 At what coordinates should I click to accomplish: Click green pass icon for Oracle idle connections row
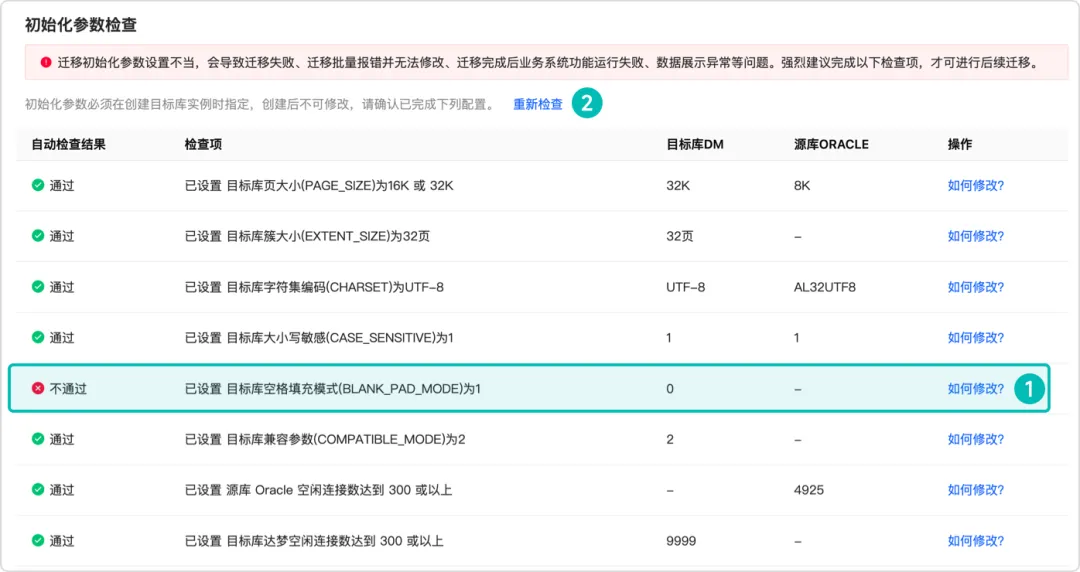click(38, 489)
